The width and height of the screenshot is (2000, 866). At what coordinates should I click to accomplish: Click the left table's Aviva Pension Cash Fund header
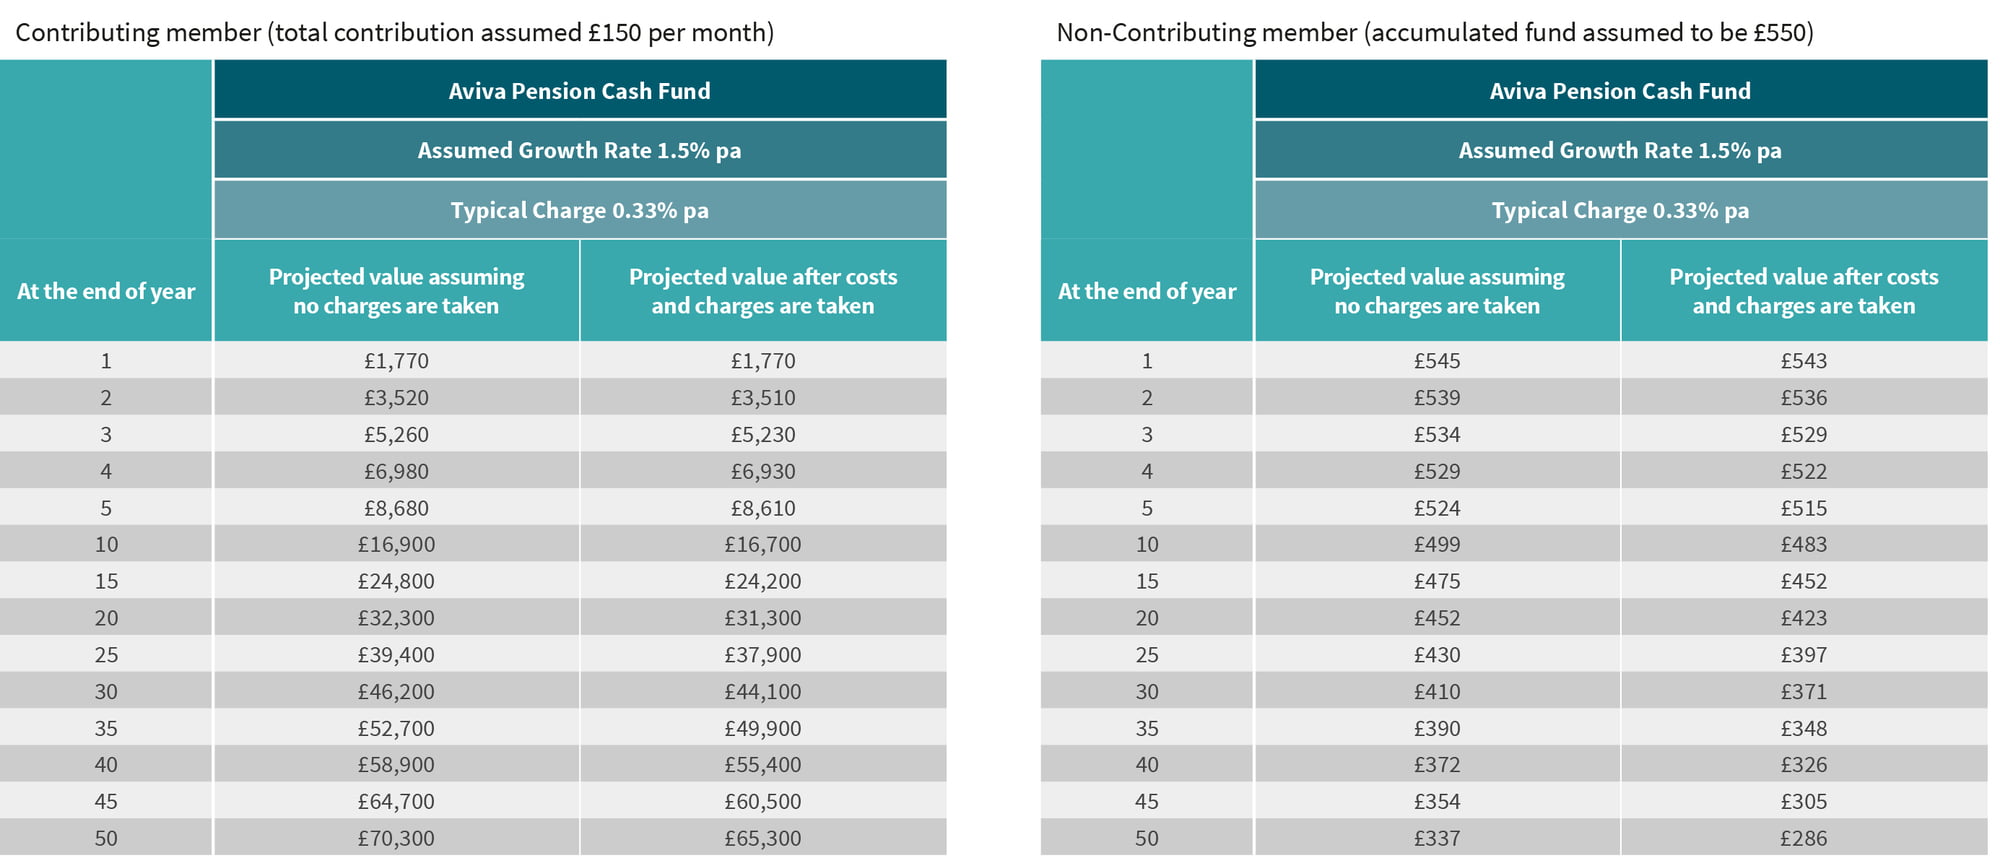tap(579, 91)
